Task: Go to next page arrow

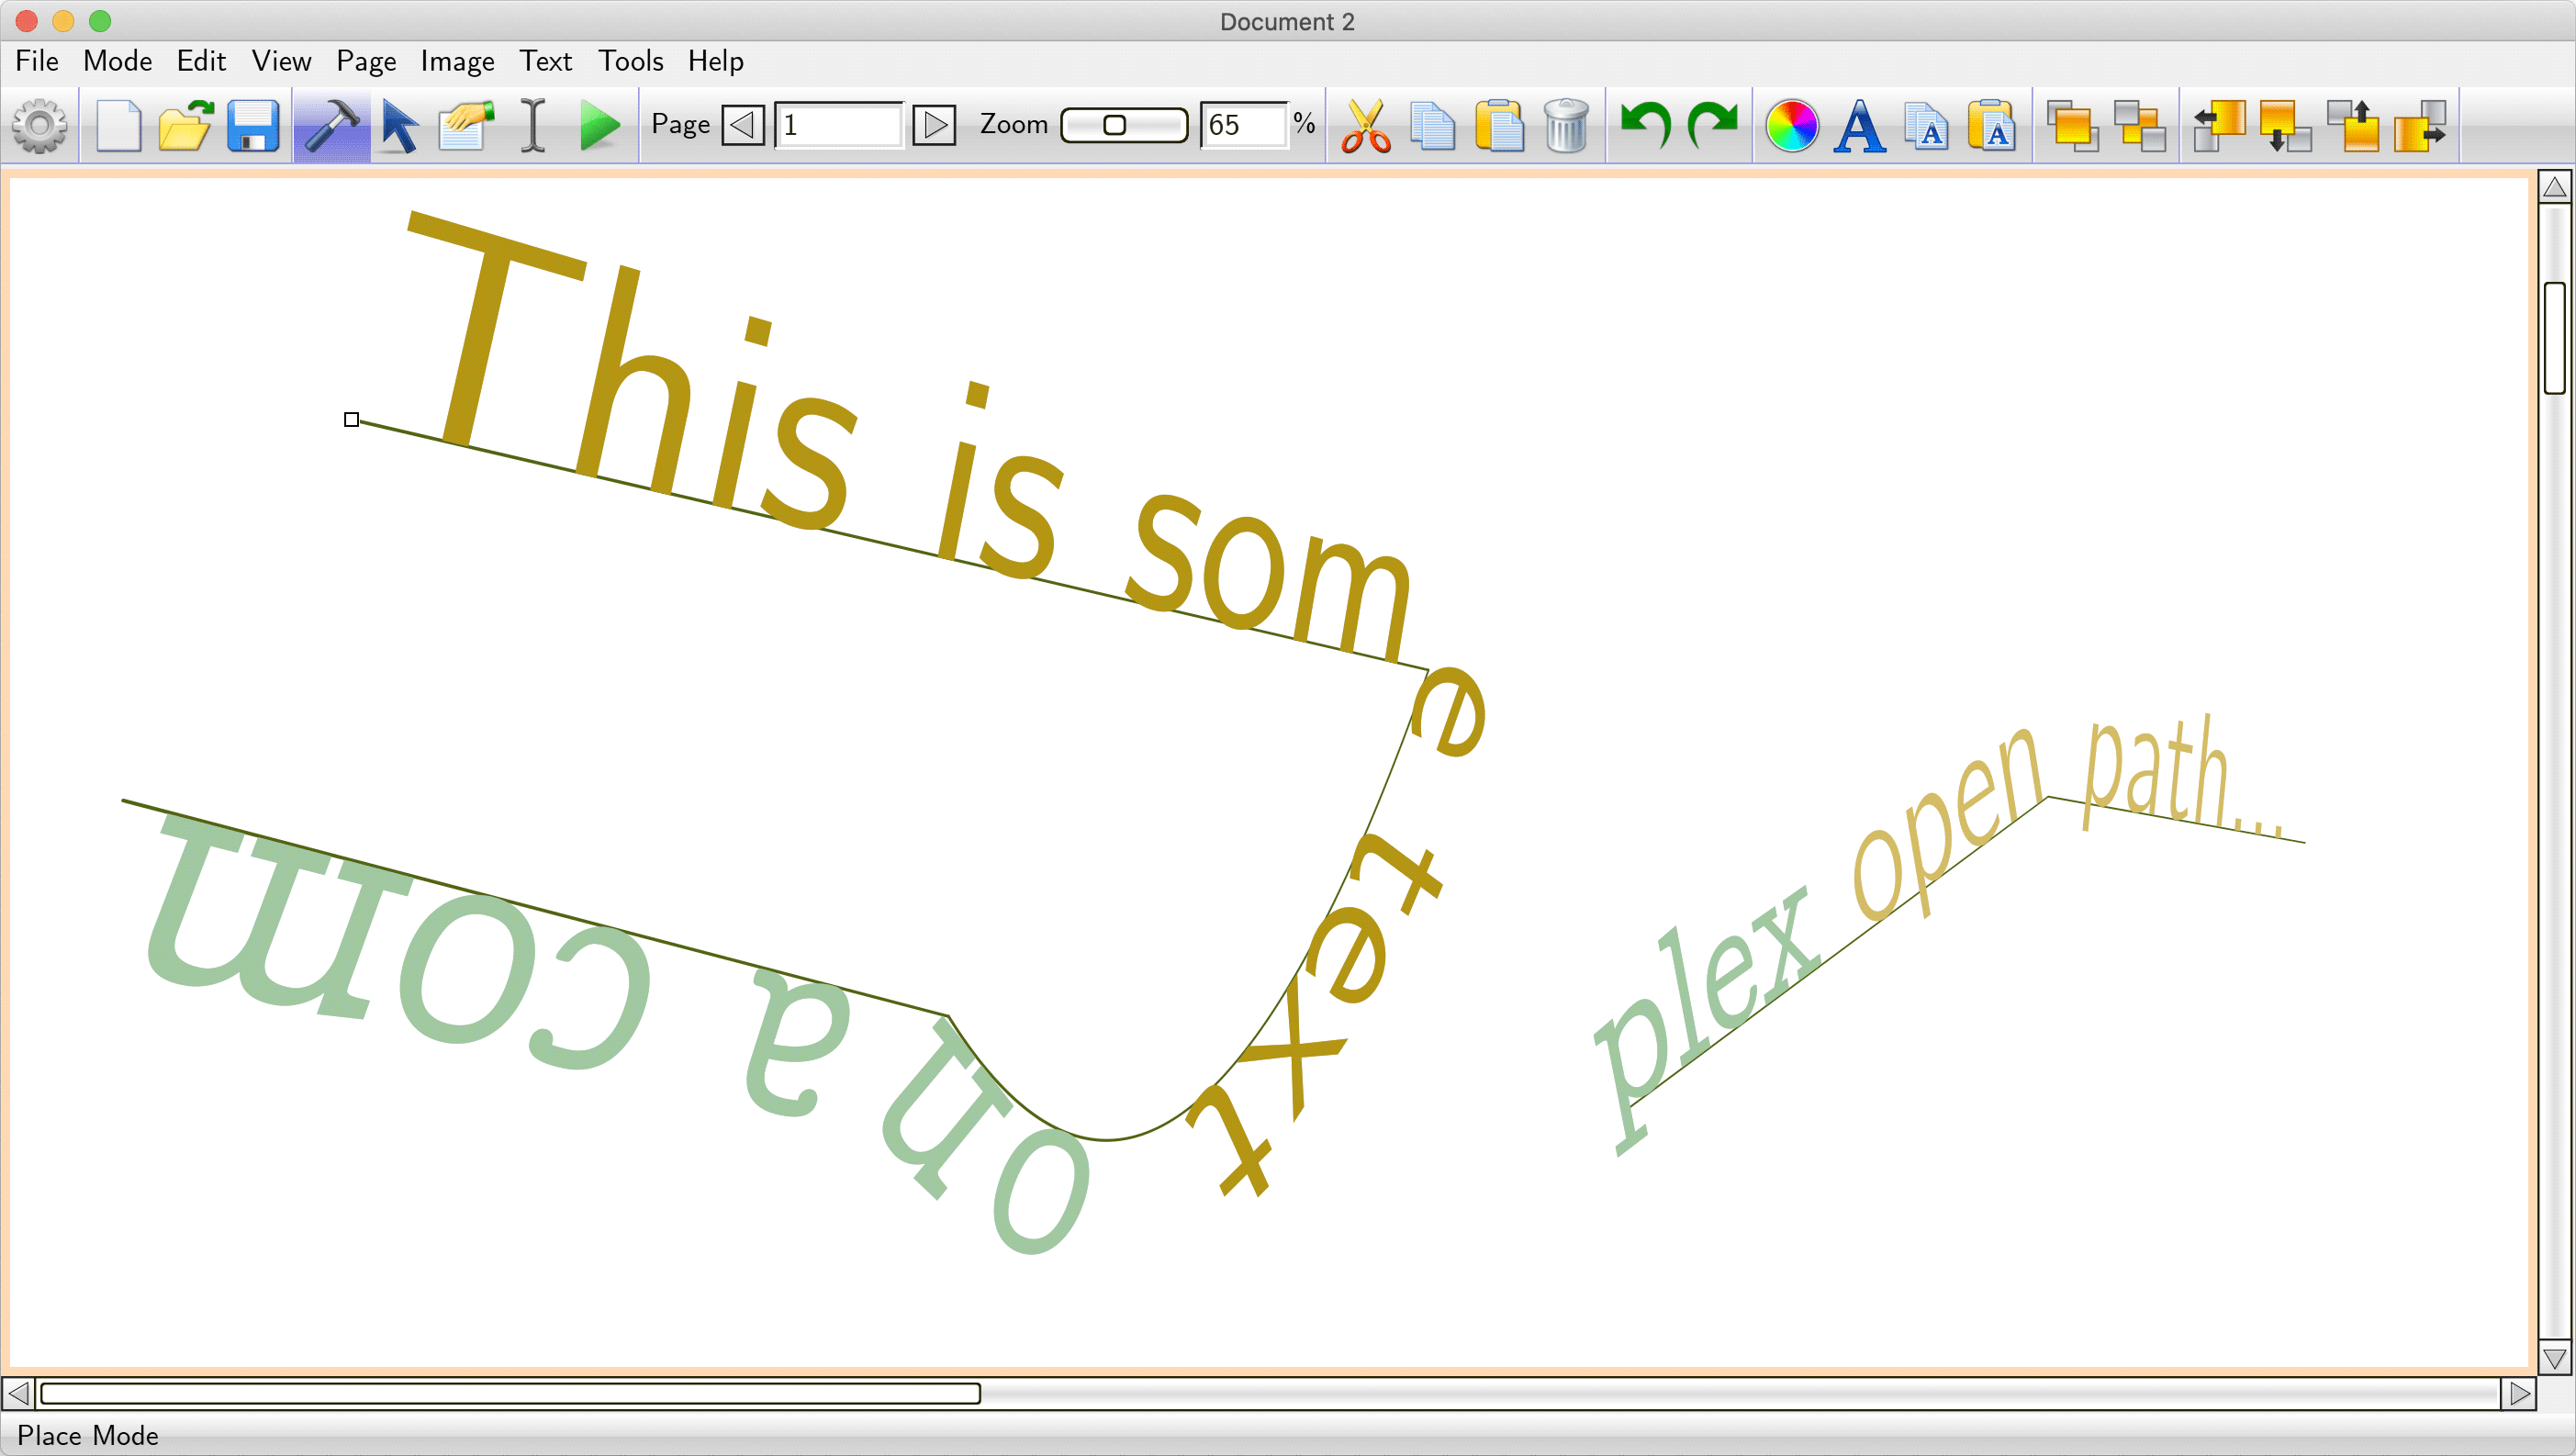Action: coord(934,125)
